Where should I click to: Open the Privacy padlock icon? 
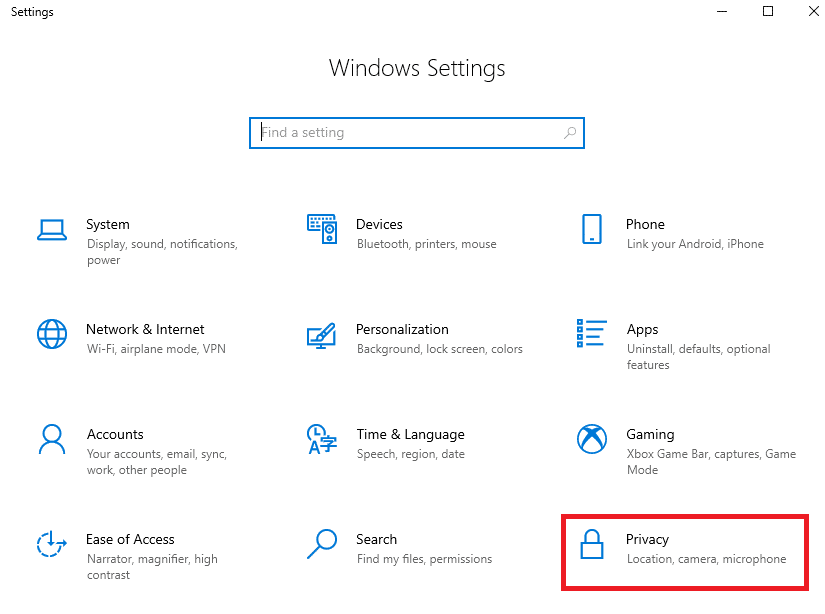592,544
